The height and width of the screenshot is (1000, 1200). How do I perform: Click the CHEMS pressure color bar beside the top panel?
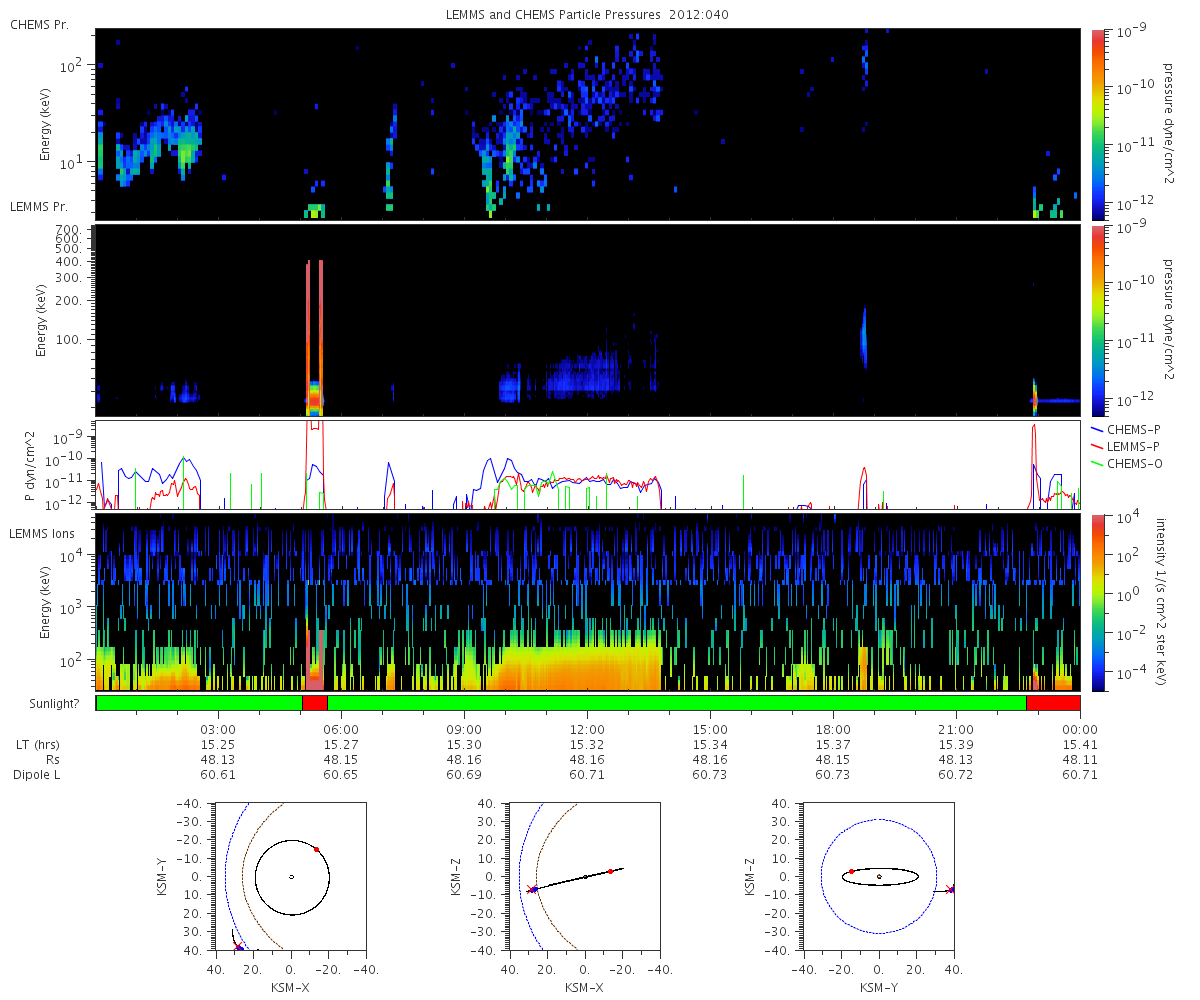click(1098, 124)
